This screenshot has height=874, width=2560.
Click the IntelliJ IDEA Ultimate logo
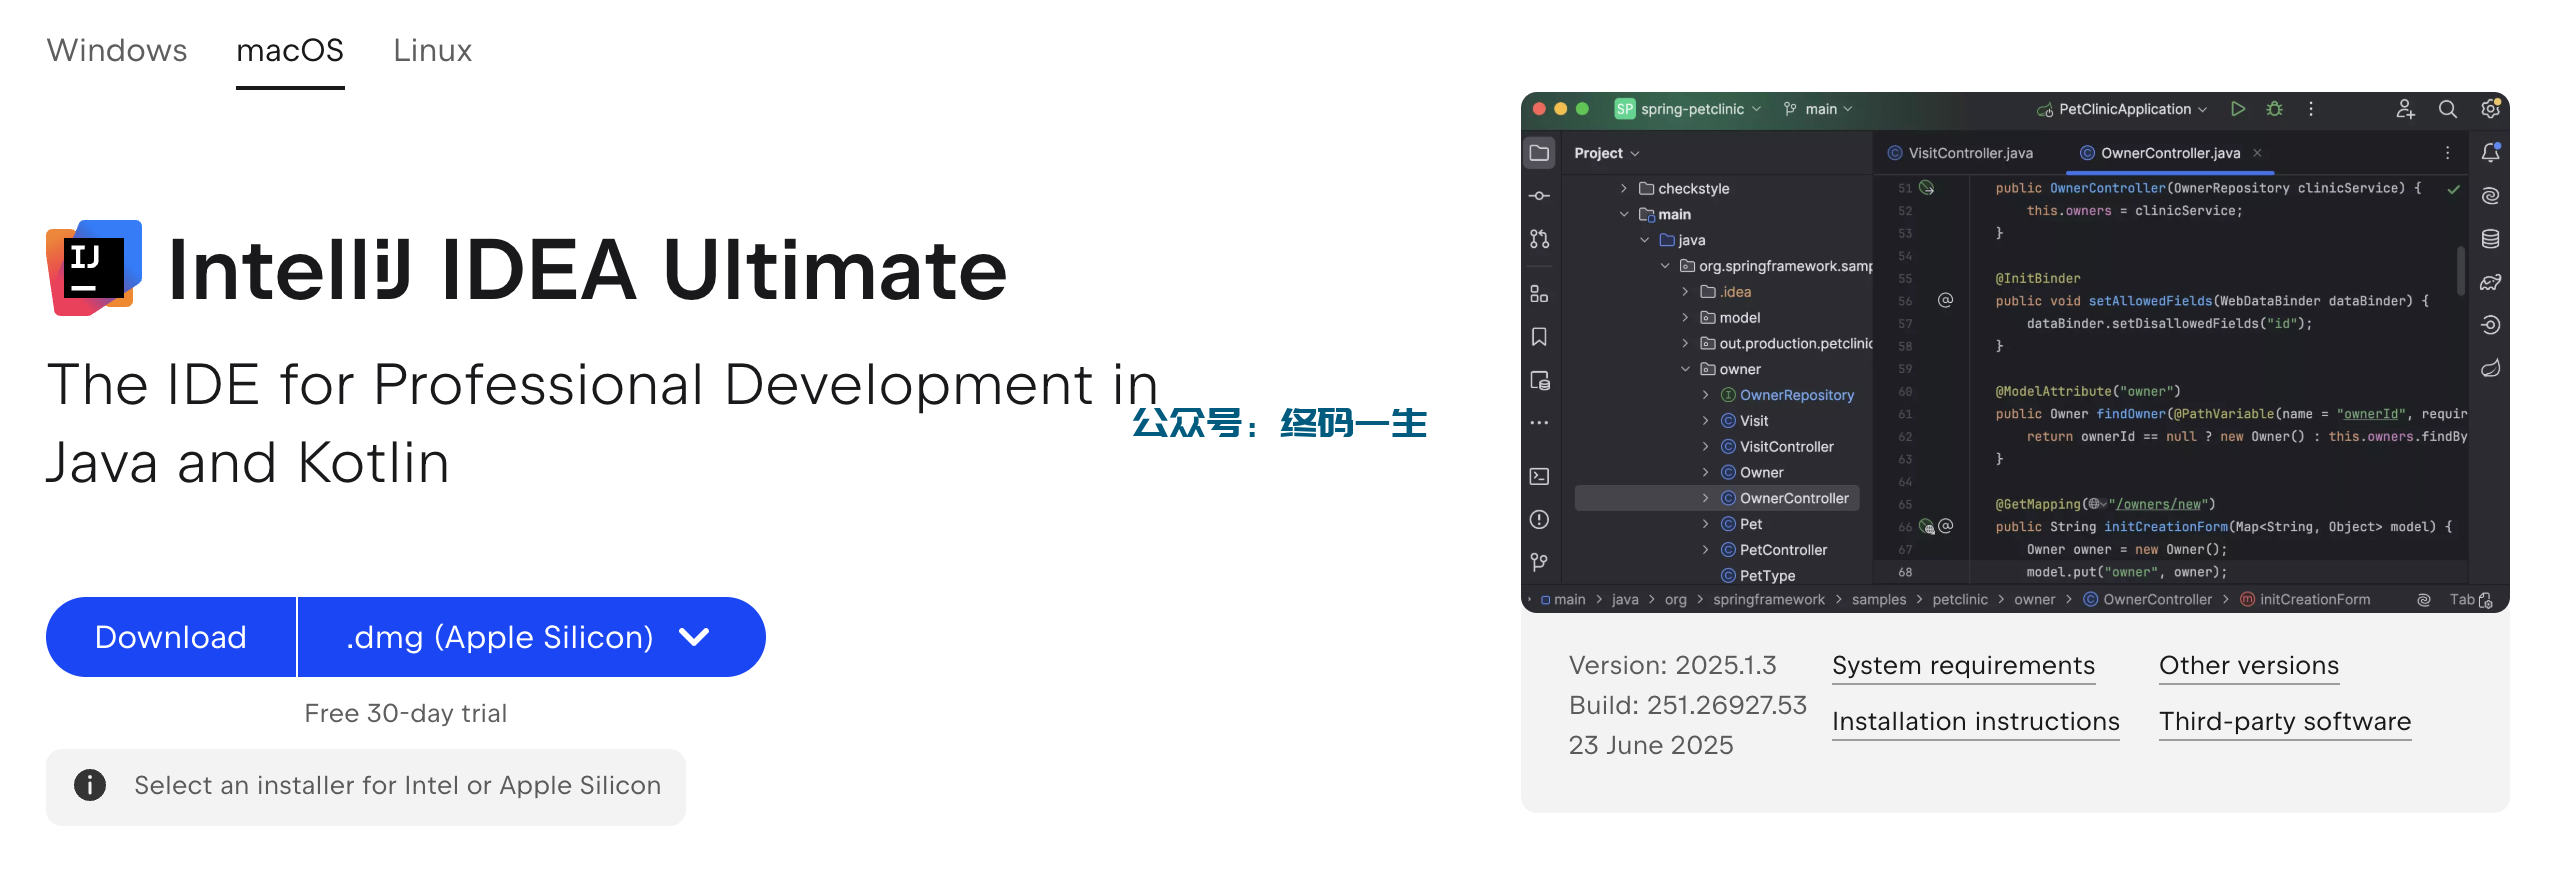pyautogui.click(x=94, y=268)
